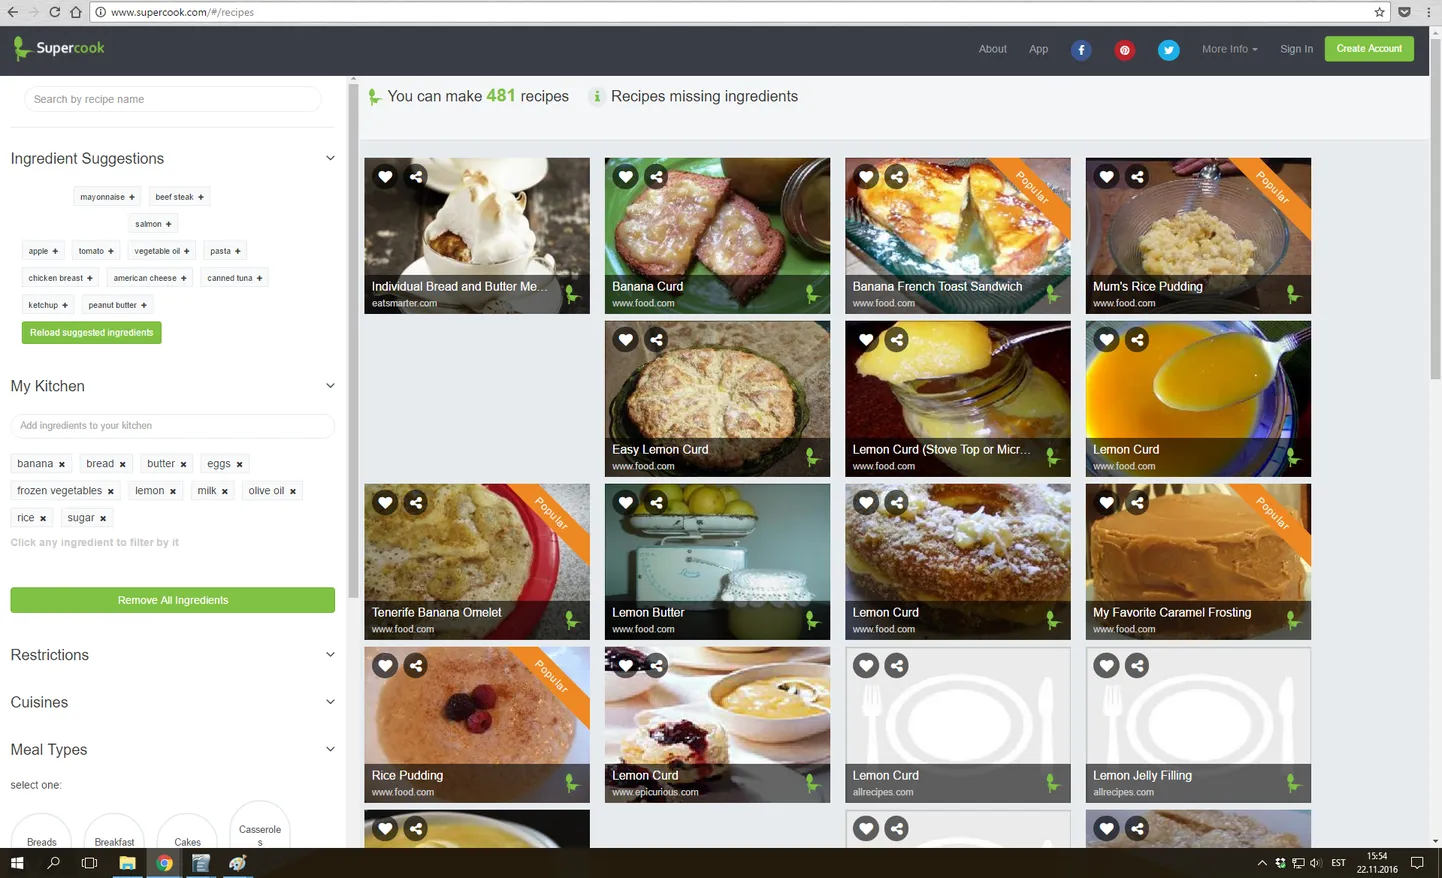Screen dimensions: 1442x878
Task: Expand the Restrictions section
Action: 330,655
